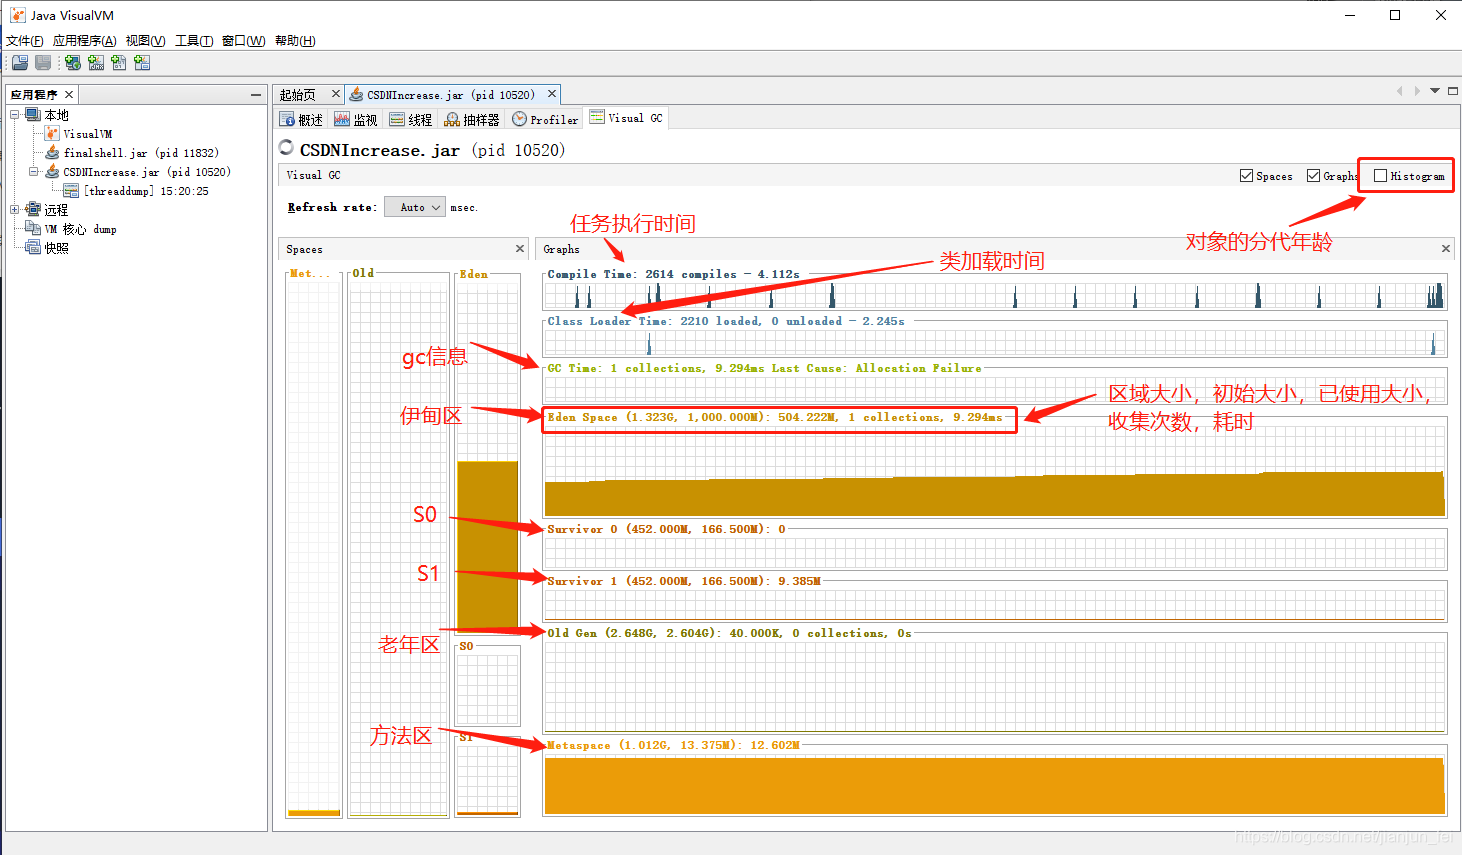Click the Add VM Coredump toolbar icon
The image size is (1462, 855).
(119, 63)
